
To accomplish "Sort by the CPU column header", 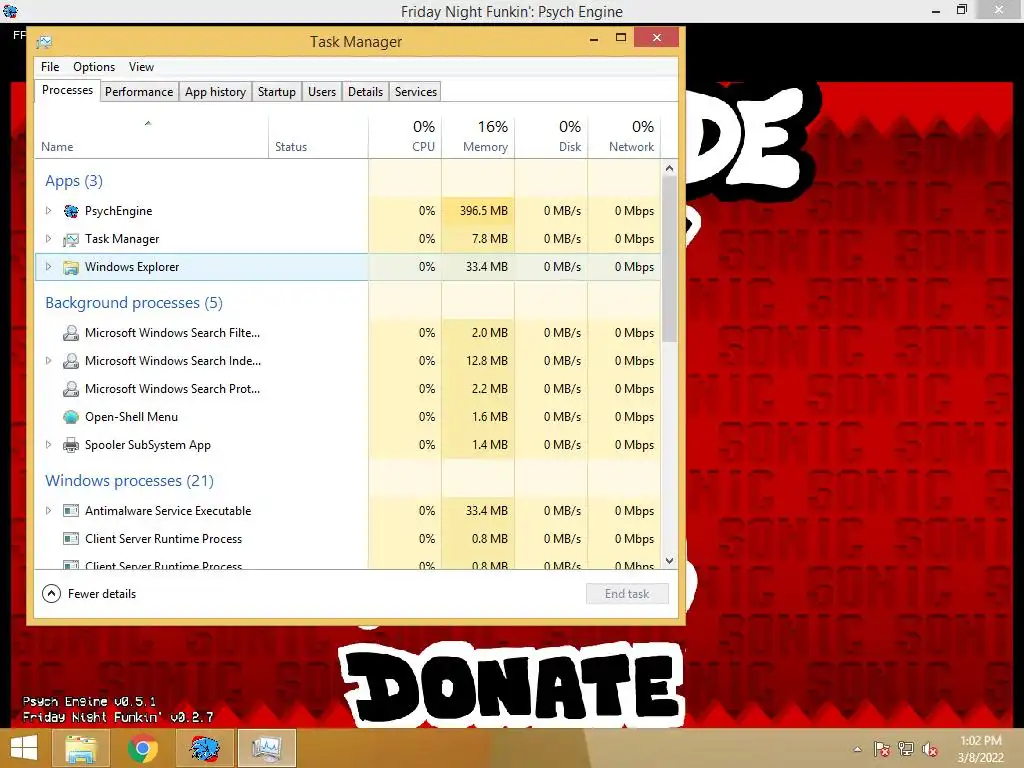I will click(x=405, y=137).
